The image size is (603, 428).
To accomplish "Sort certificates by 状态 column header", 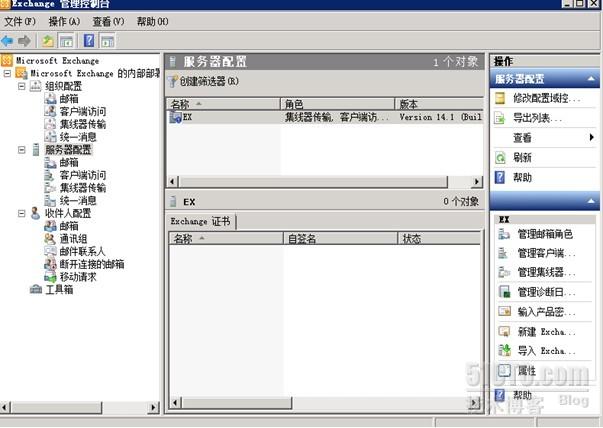I will (439, 239).
